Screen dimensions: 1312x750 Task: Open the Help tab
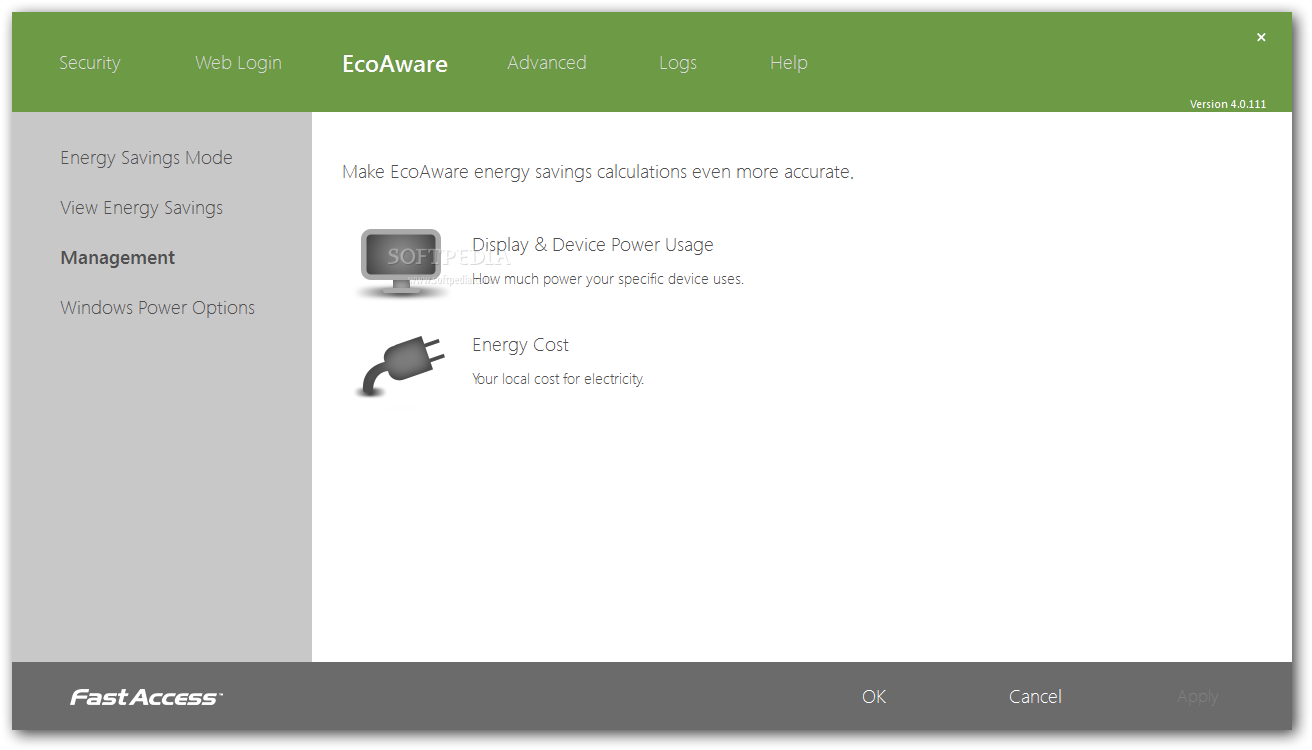pos(789,63)
